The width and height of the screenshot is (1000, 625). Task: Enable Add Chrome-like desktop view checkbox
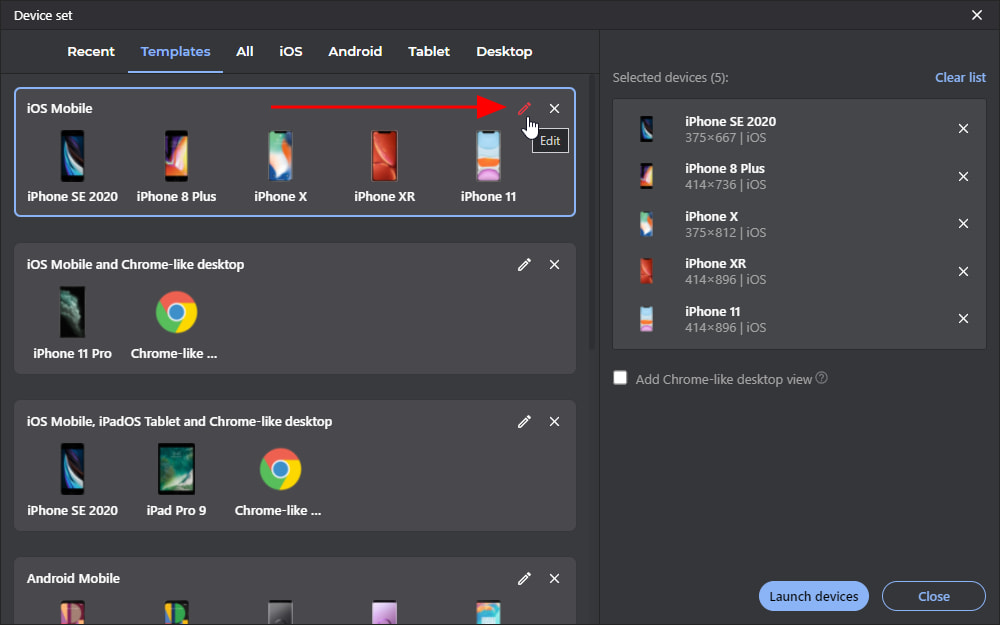pos(620,378)
